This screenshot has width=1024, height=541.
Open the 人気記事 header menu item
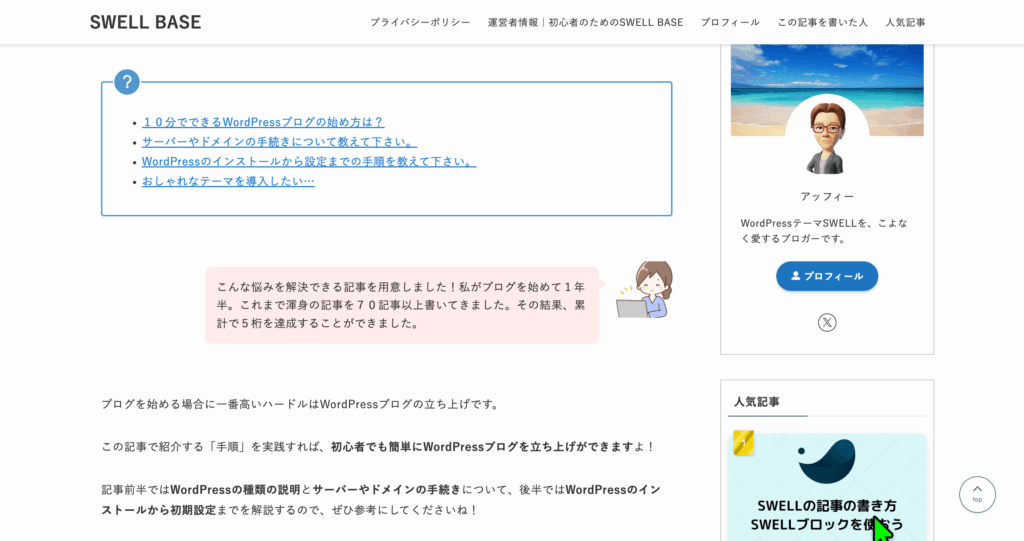[905, 22]
